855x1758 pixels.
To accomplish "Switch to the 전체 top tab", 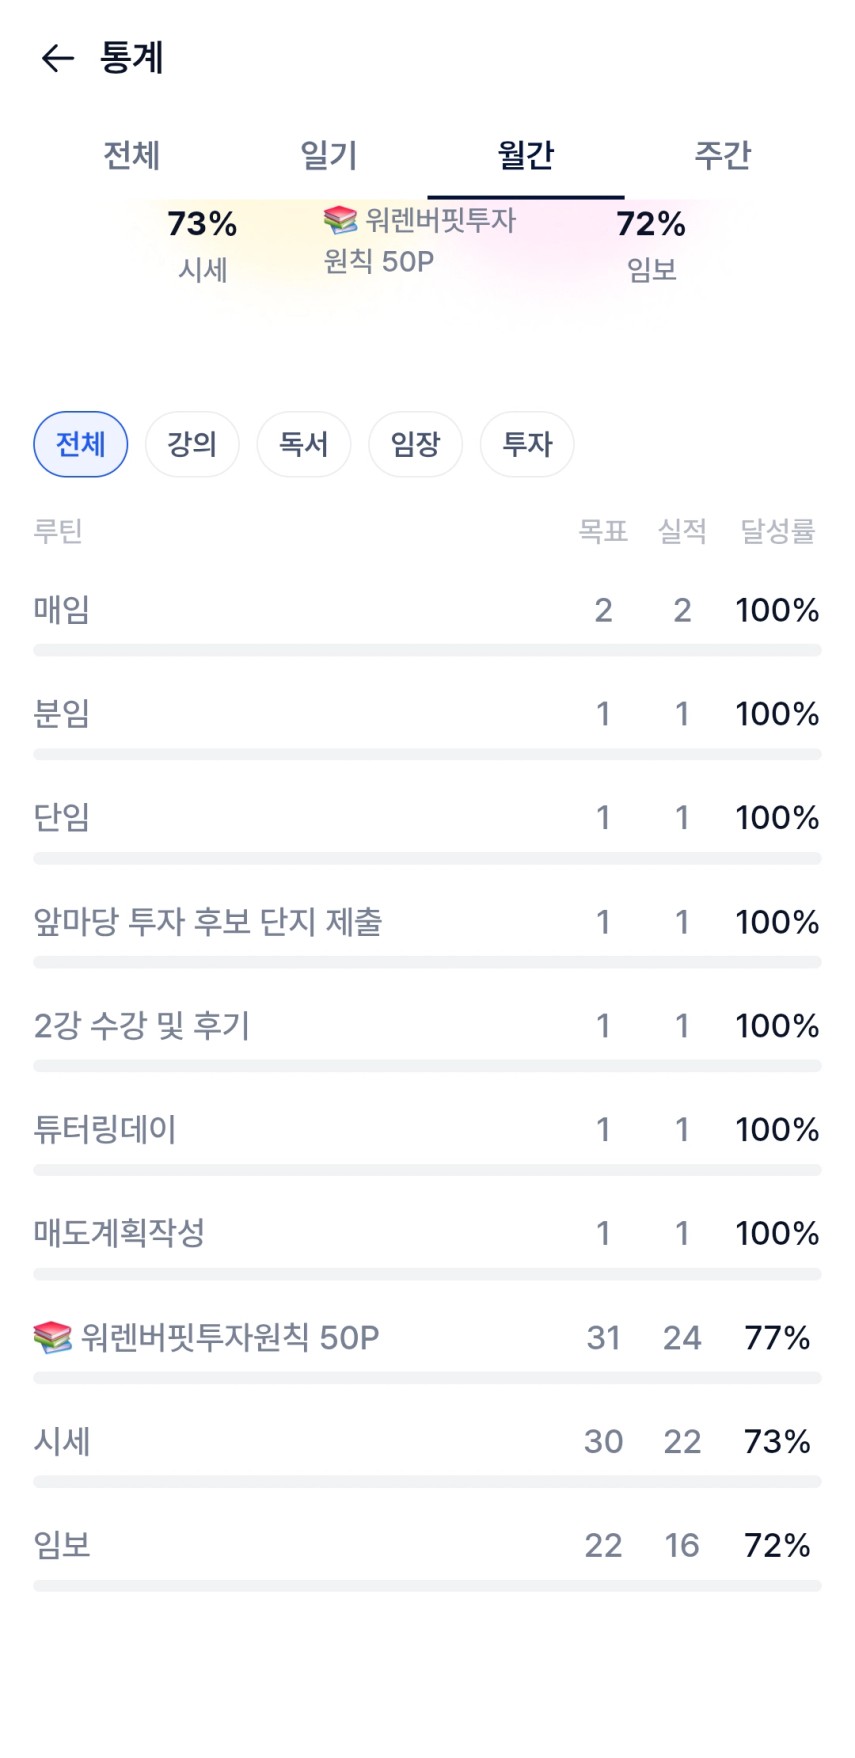I will tap(131, 156).
